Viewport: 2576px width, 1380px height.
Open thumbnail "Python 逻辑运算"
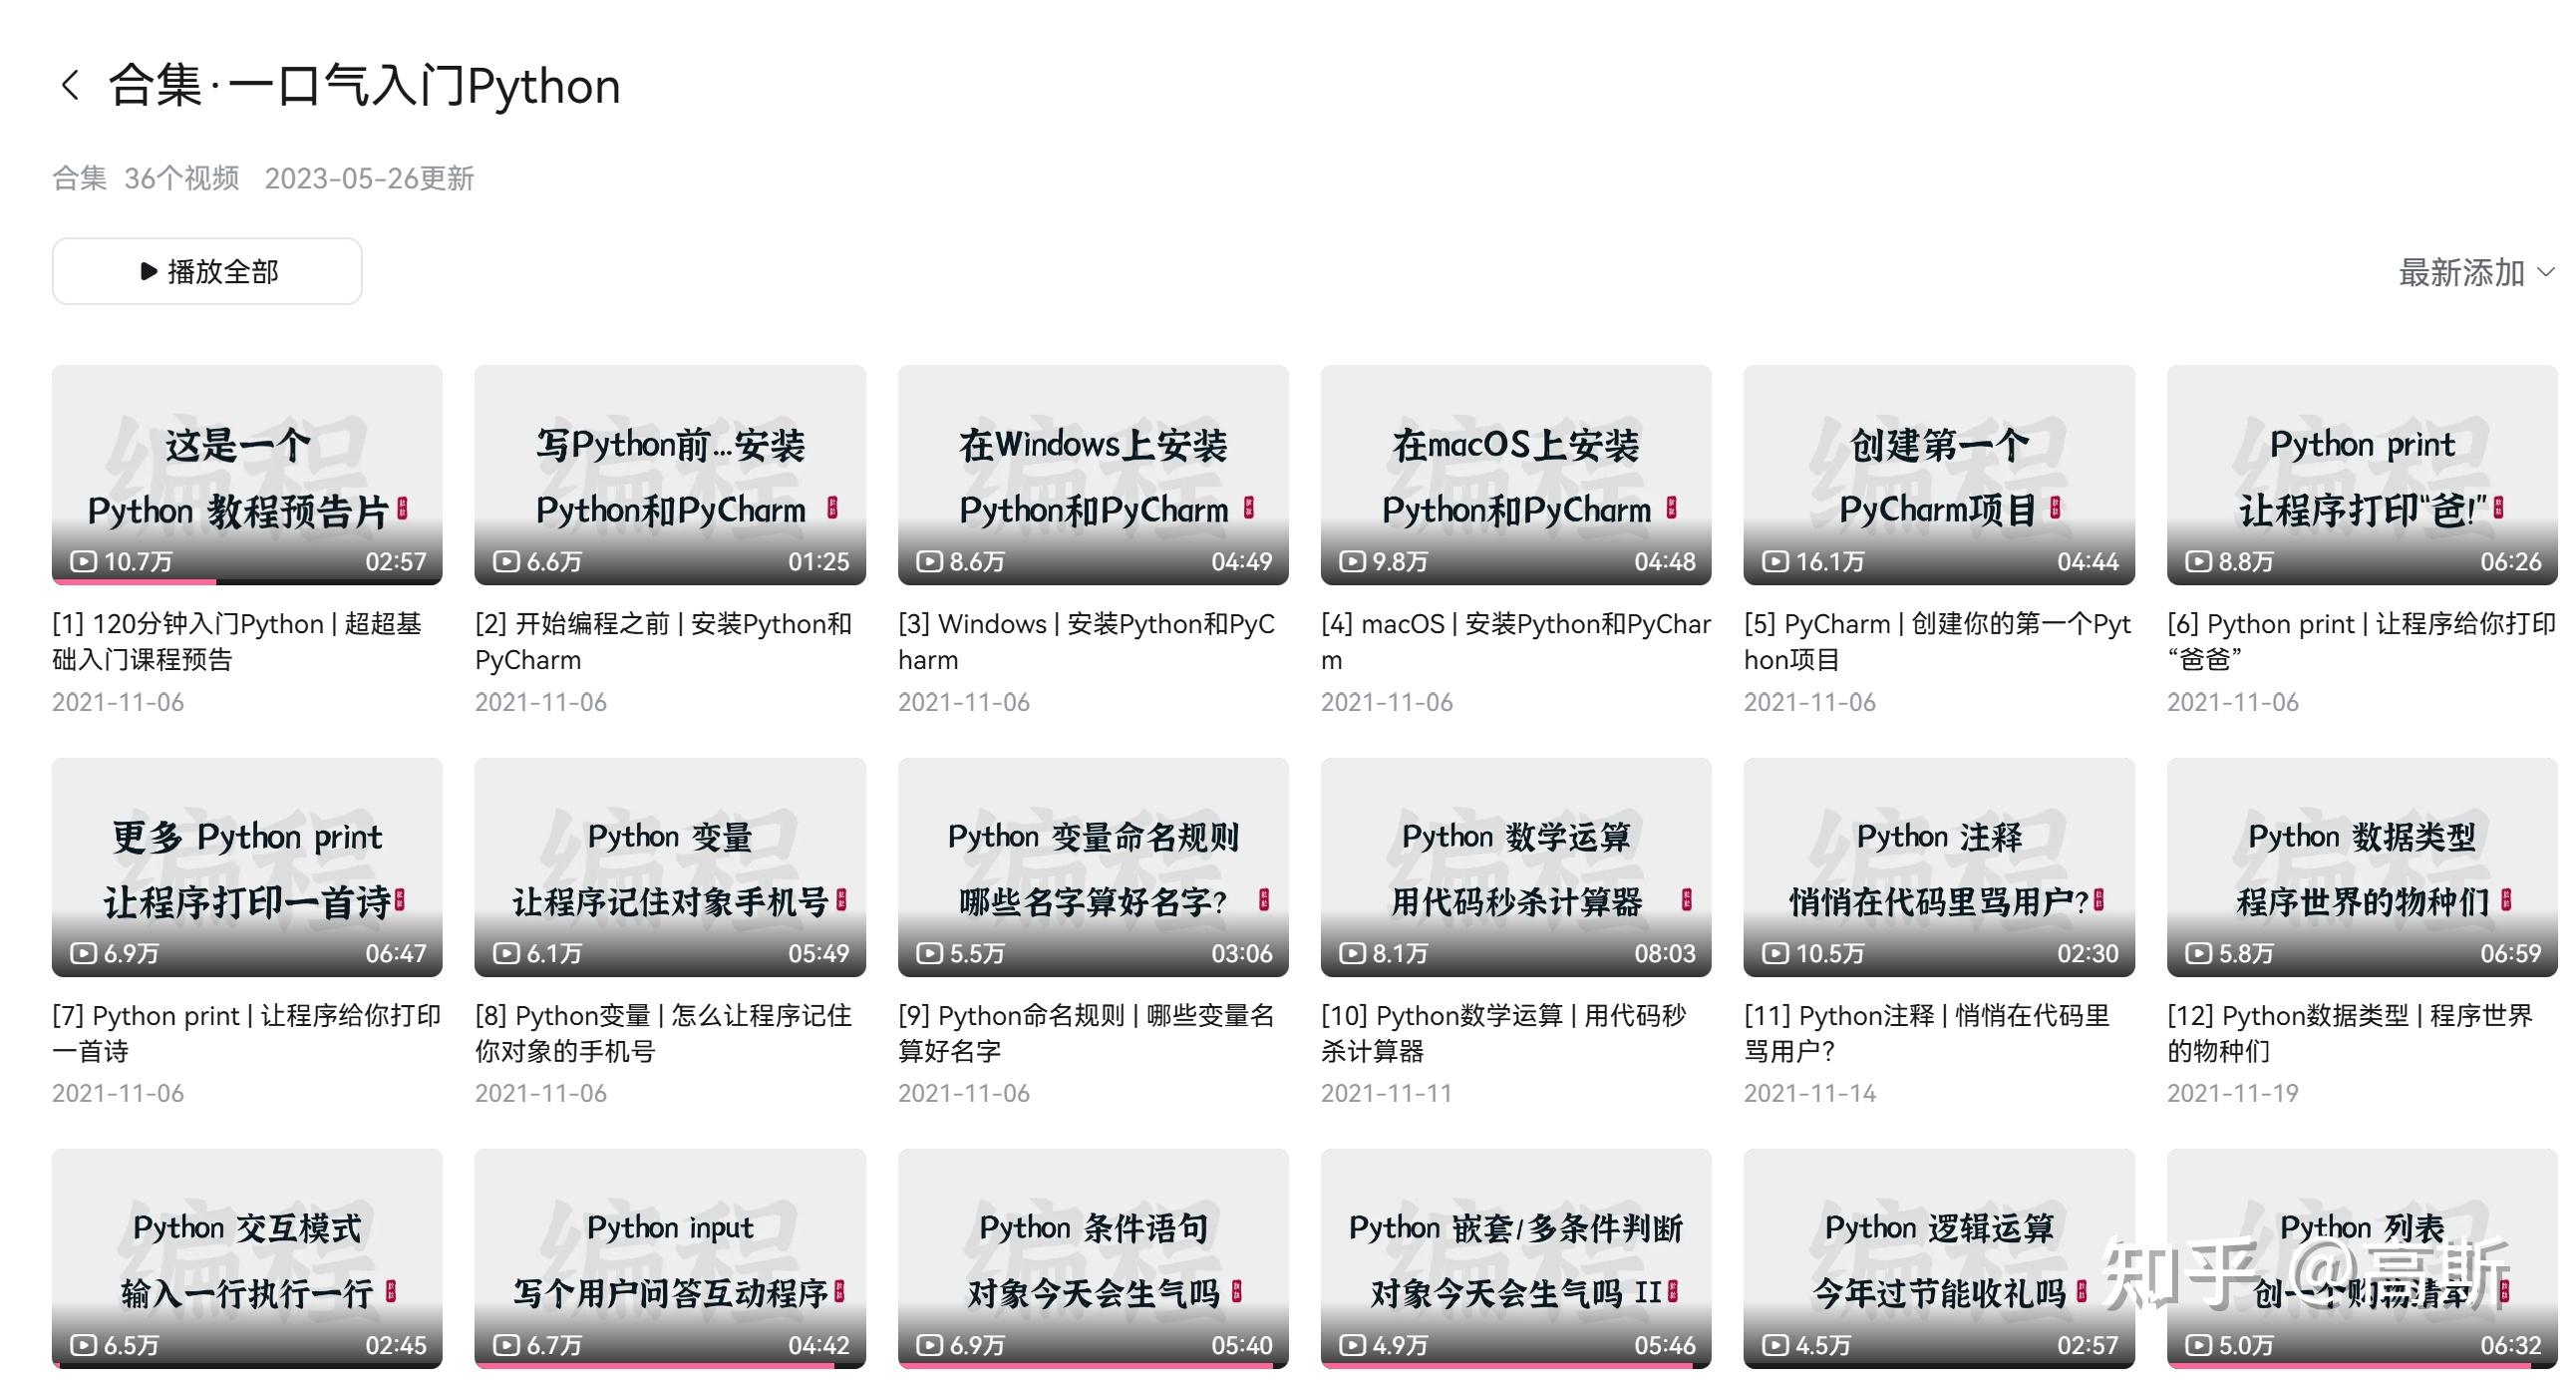(x=1939, y=1258)
